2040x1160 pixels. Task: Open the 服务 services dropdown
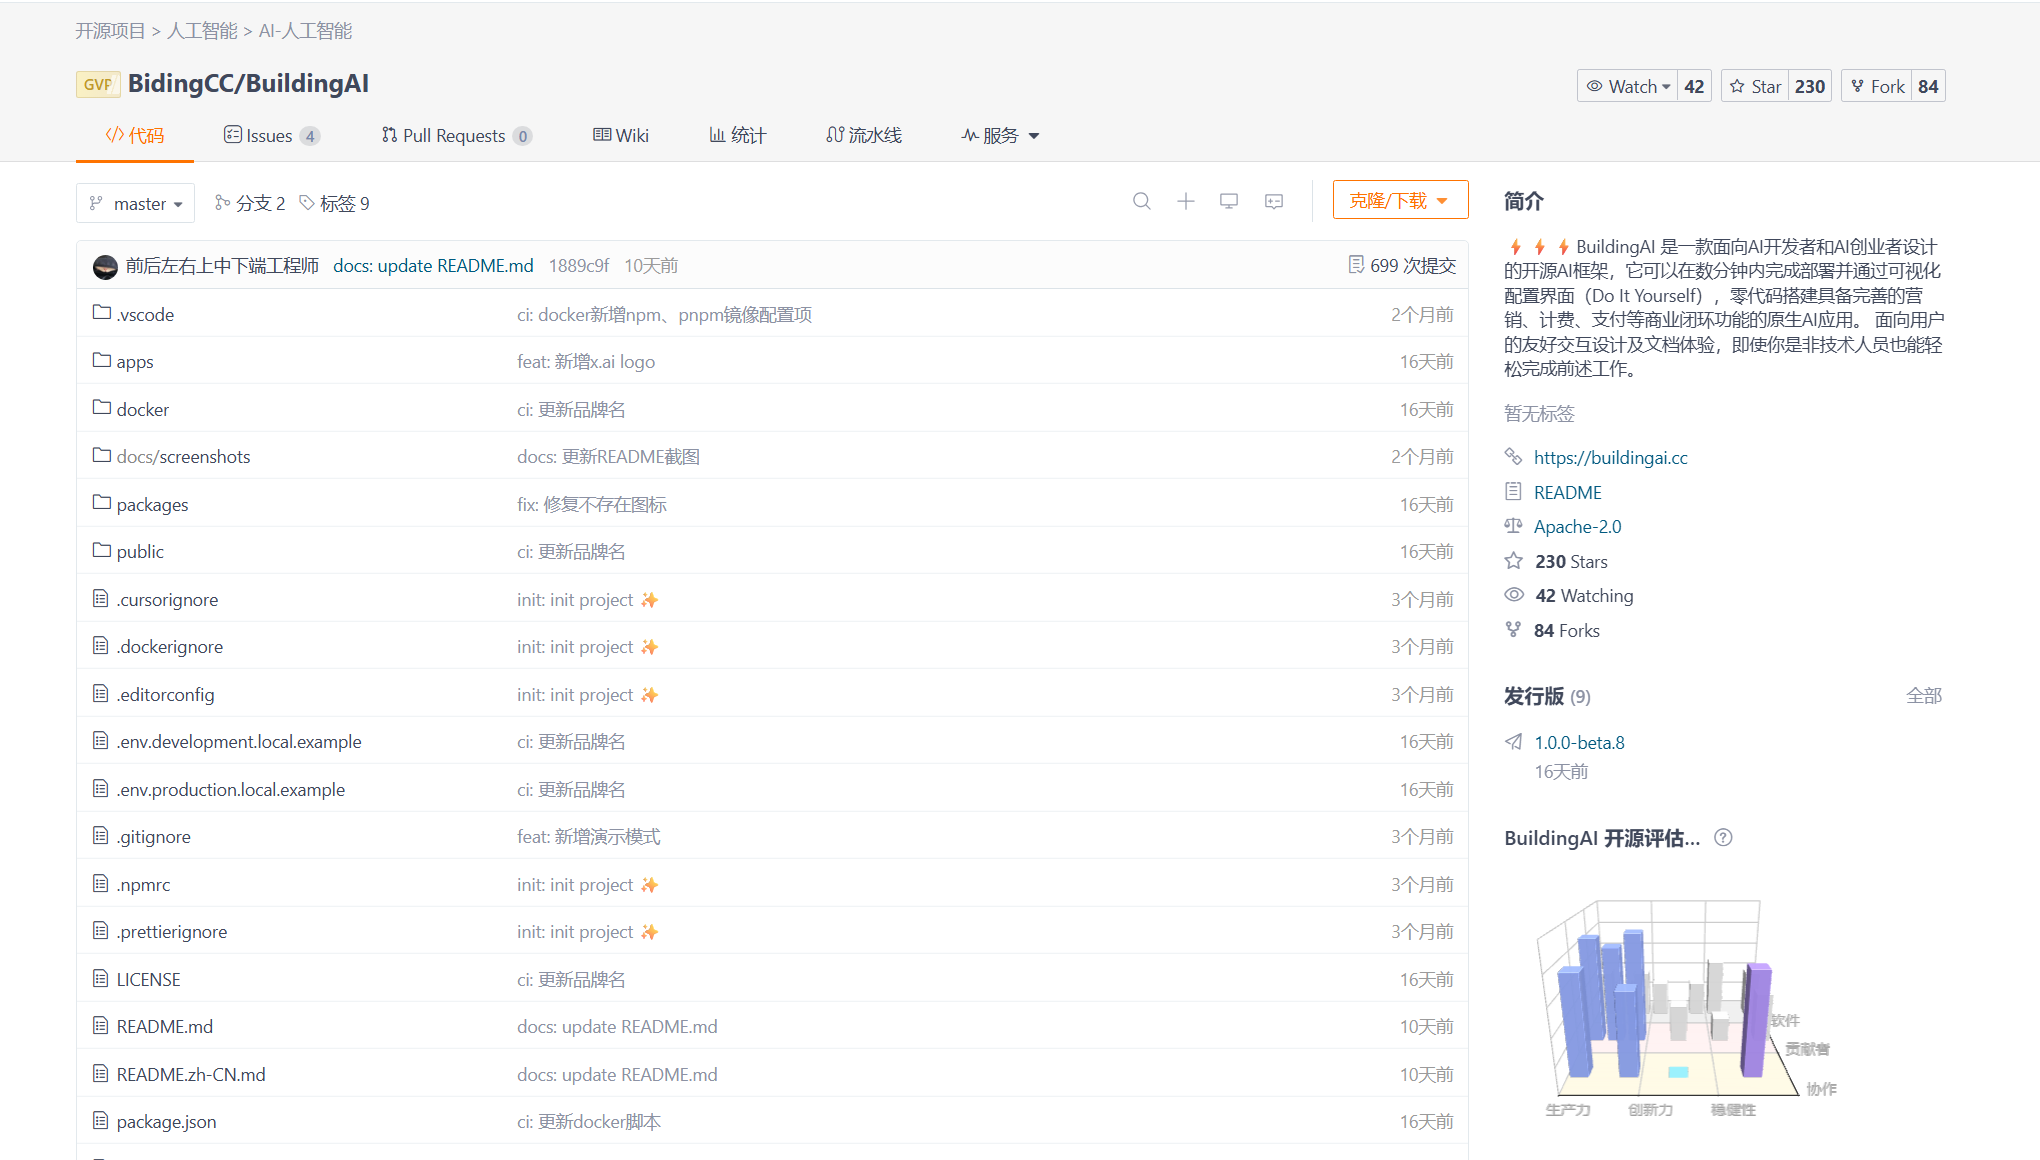pyautogui.click(x=999, y=135)
